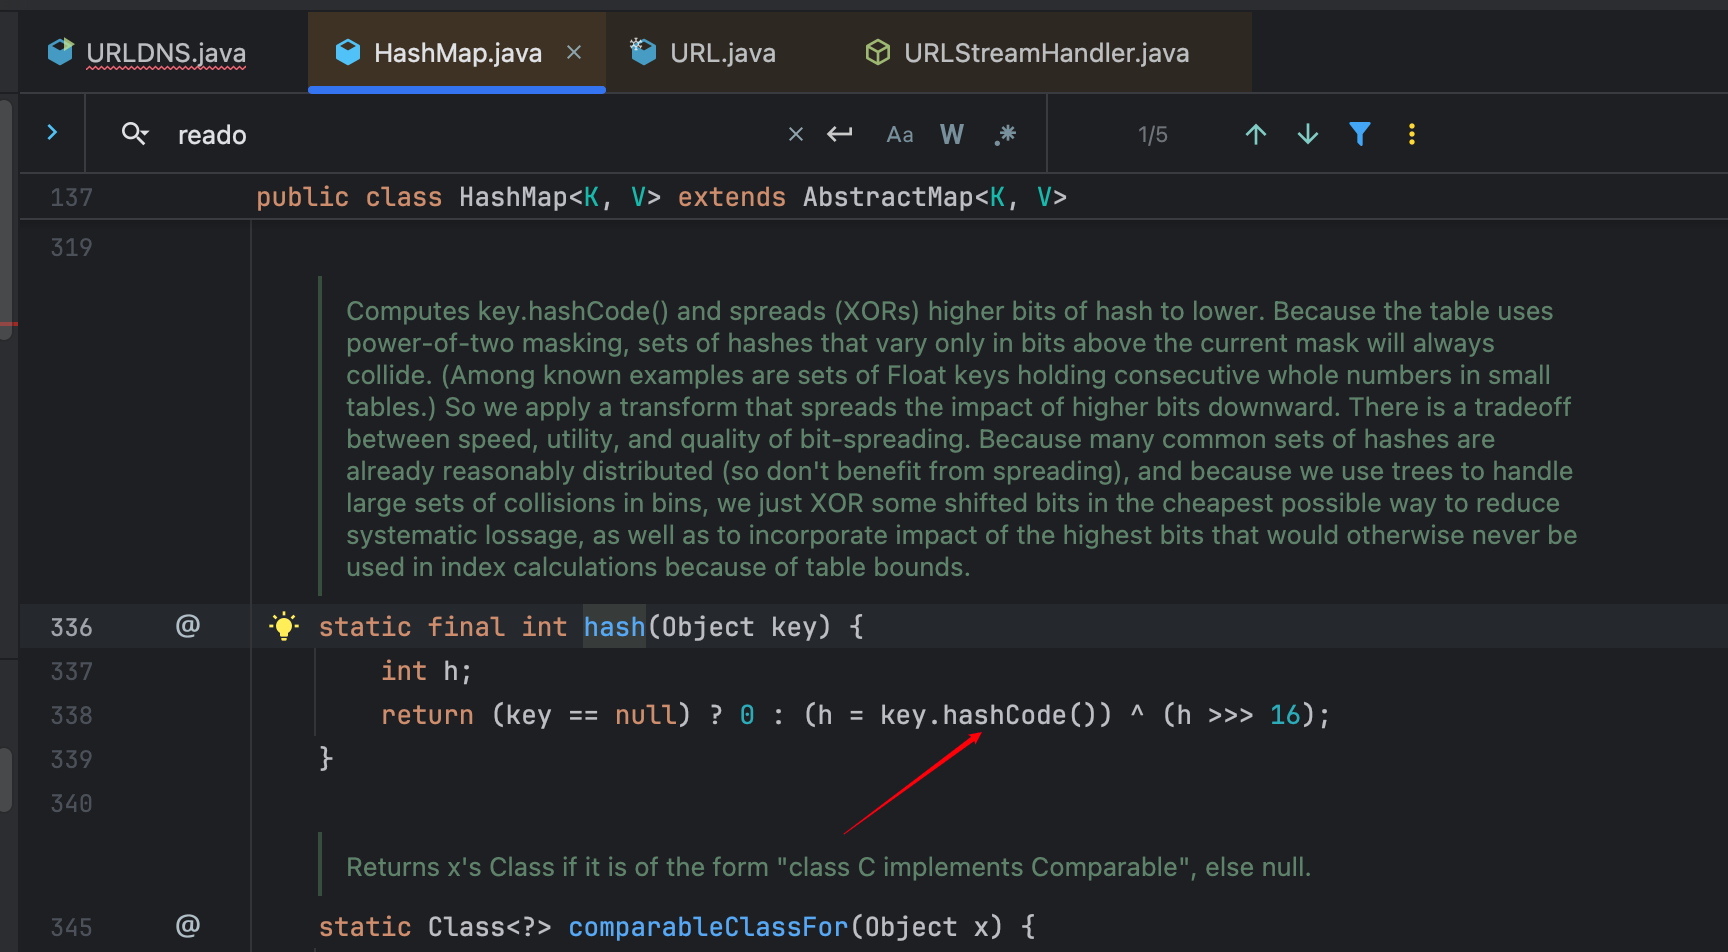Toggle Match Case (Aa) option
1728x952 pixels.
point(900,134)
